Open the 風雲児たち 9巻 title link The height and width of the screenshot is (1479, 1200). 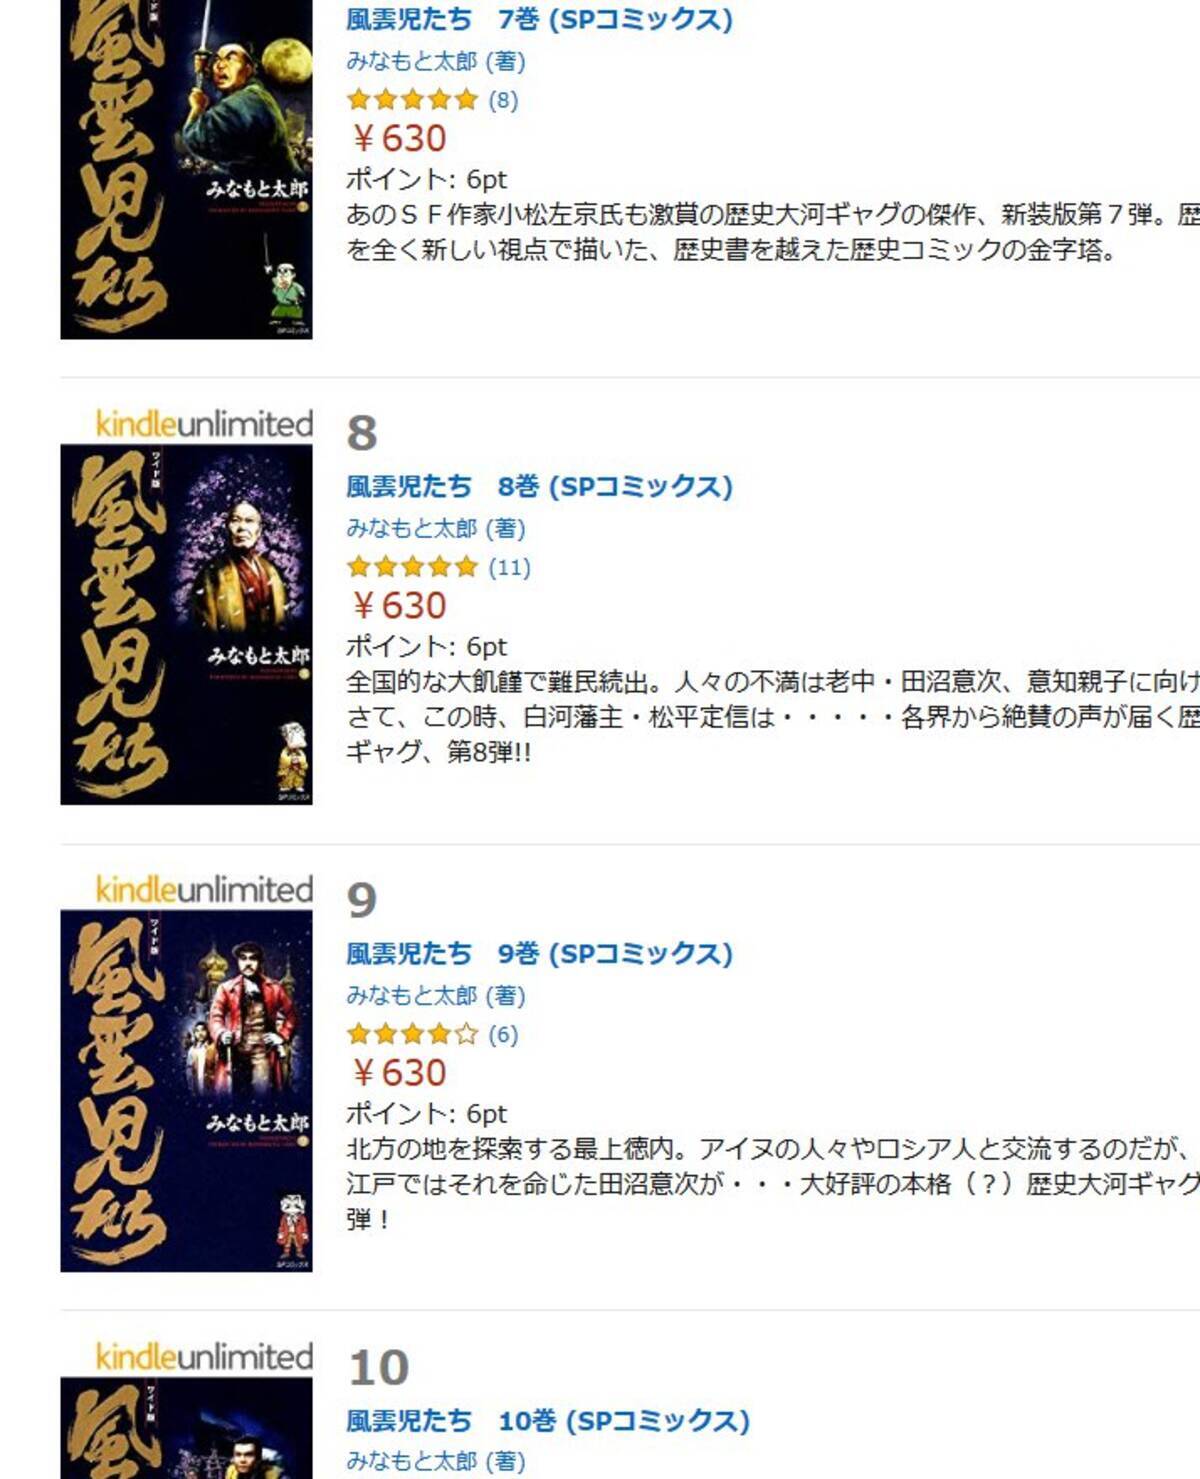pyautogui.click(x=539, y=953)
